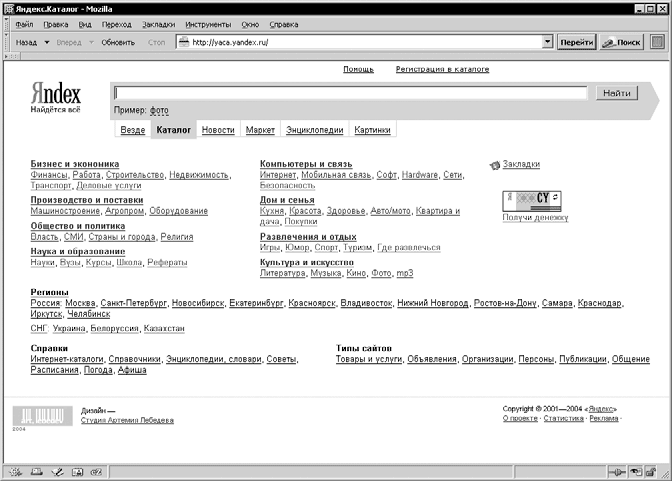The image size is (672, 481).
Task: Click the example query фото link
Action: 159,111
